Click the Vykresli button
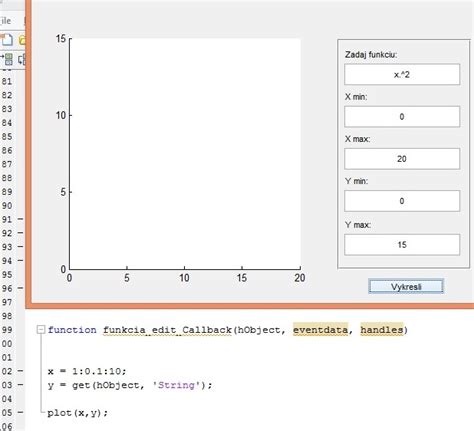This screenshot has height=431, width=474. [x=406, y=287]
